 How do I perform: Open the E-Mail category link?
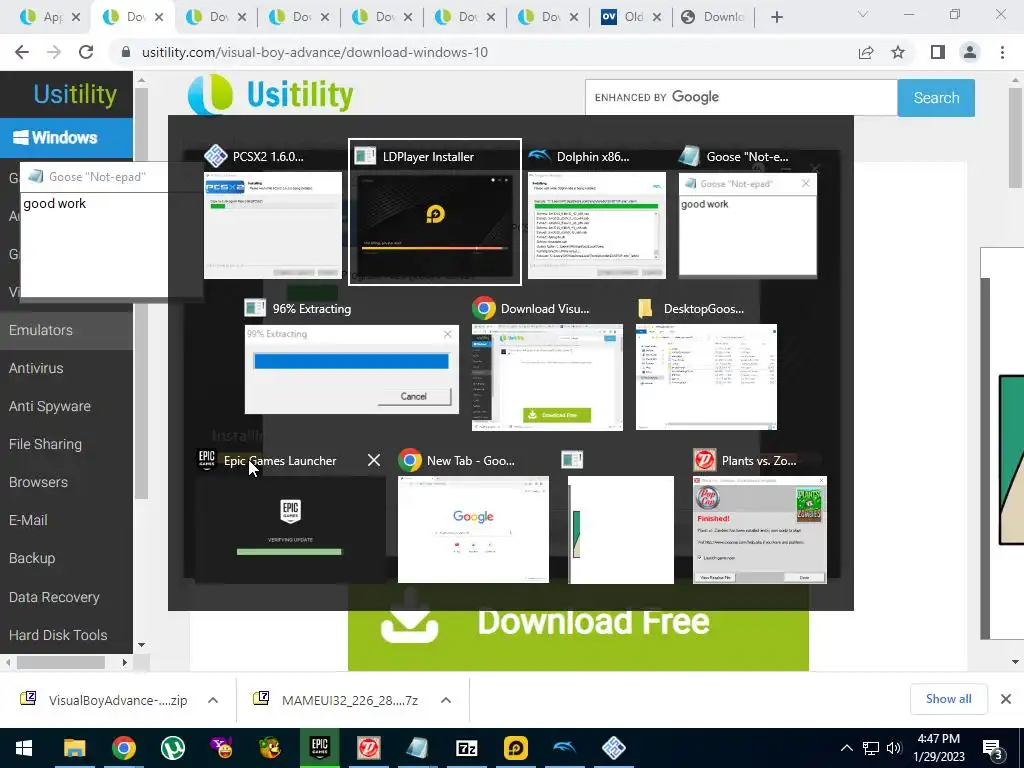[x=28, y=520]
